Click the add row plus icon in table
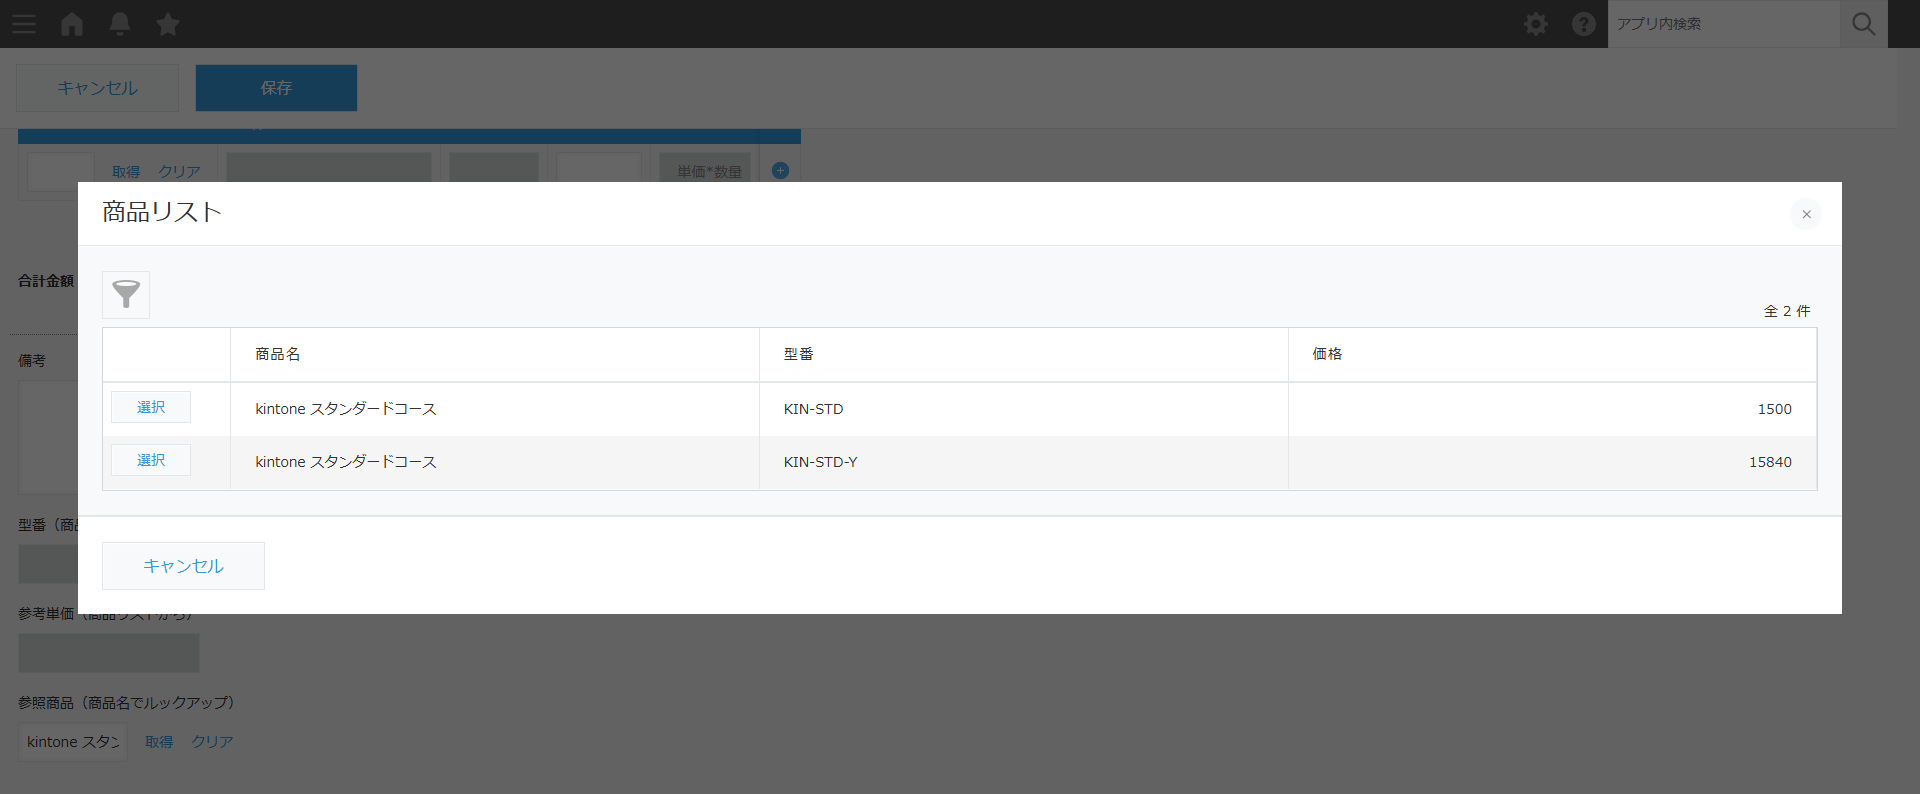1920x794 pixels. (x=781, y=171)
